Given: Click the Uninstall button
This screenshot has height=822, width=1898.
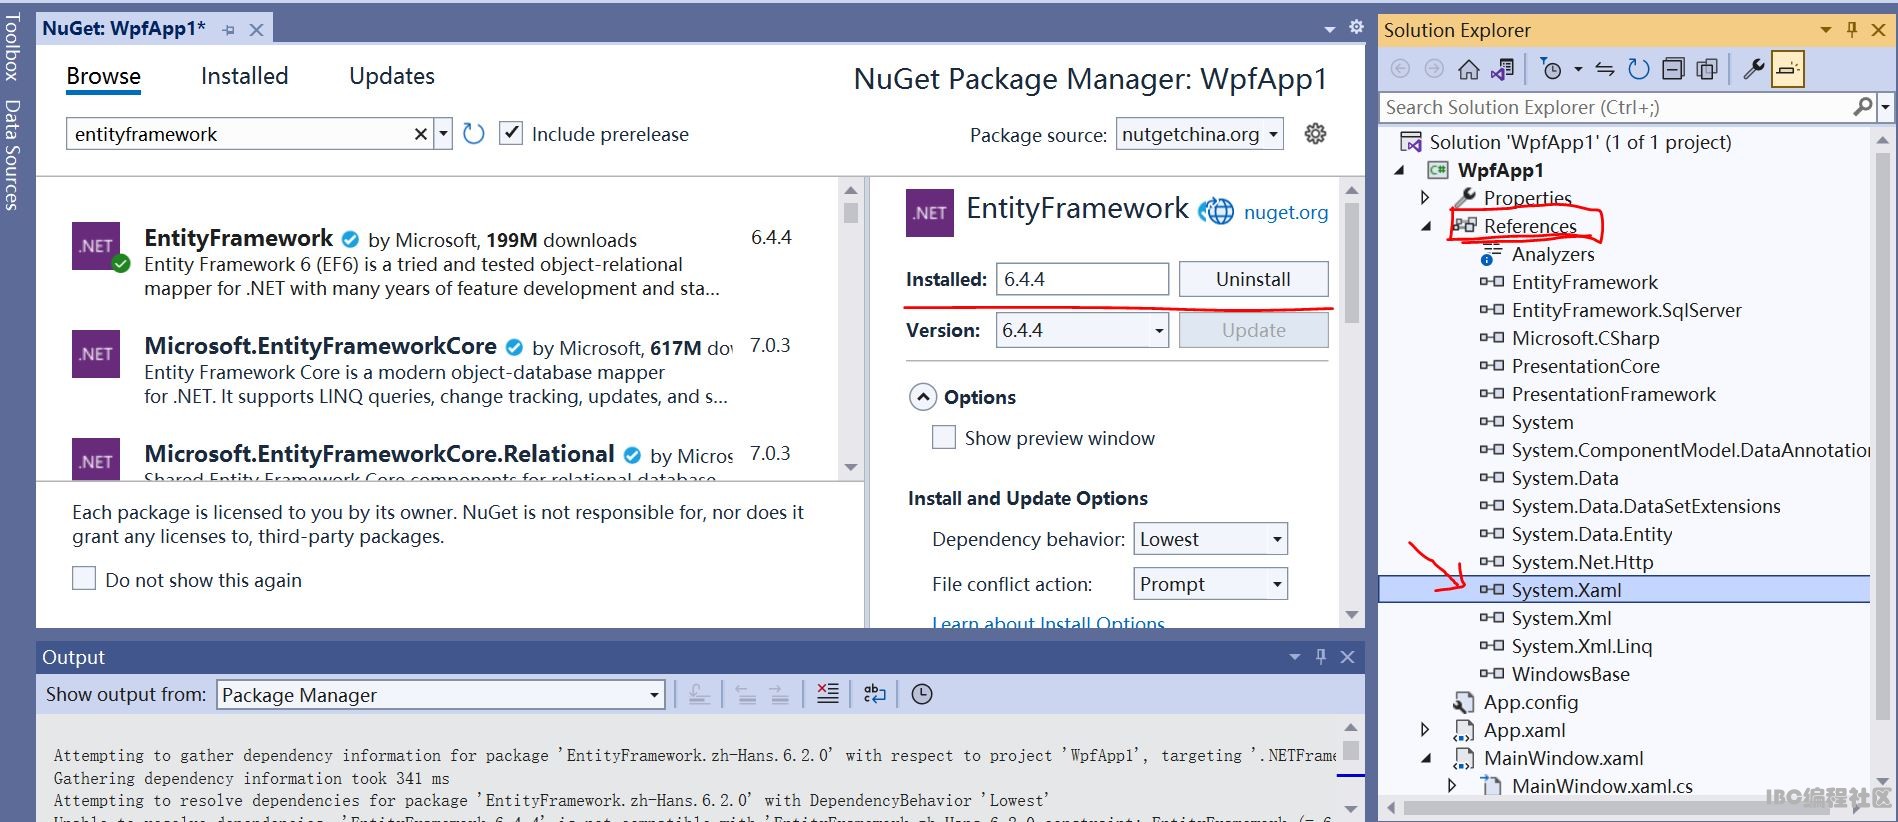Looking at the screenshot, I should tap(1253, 279).
